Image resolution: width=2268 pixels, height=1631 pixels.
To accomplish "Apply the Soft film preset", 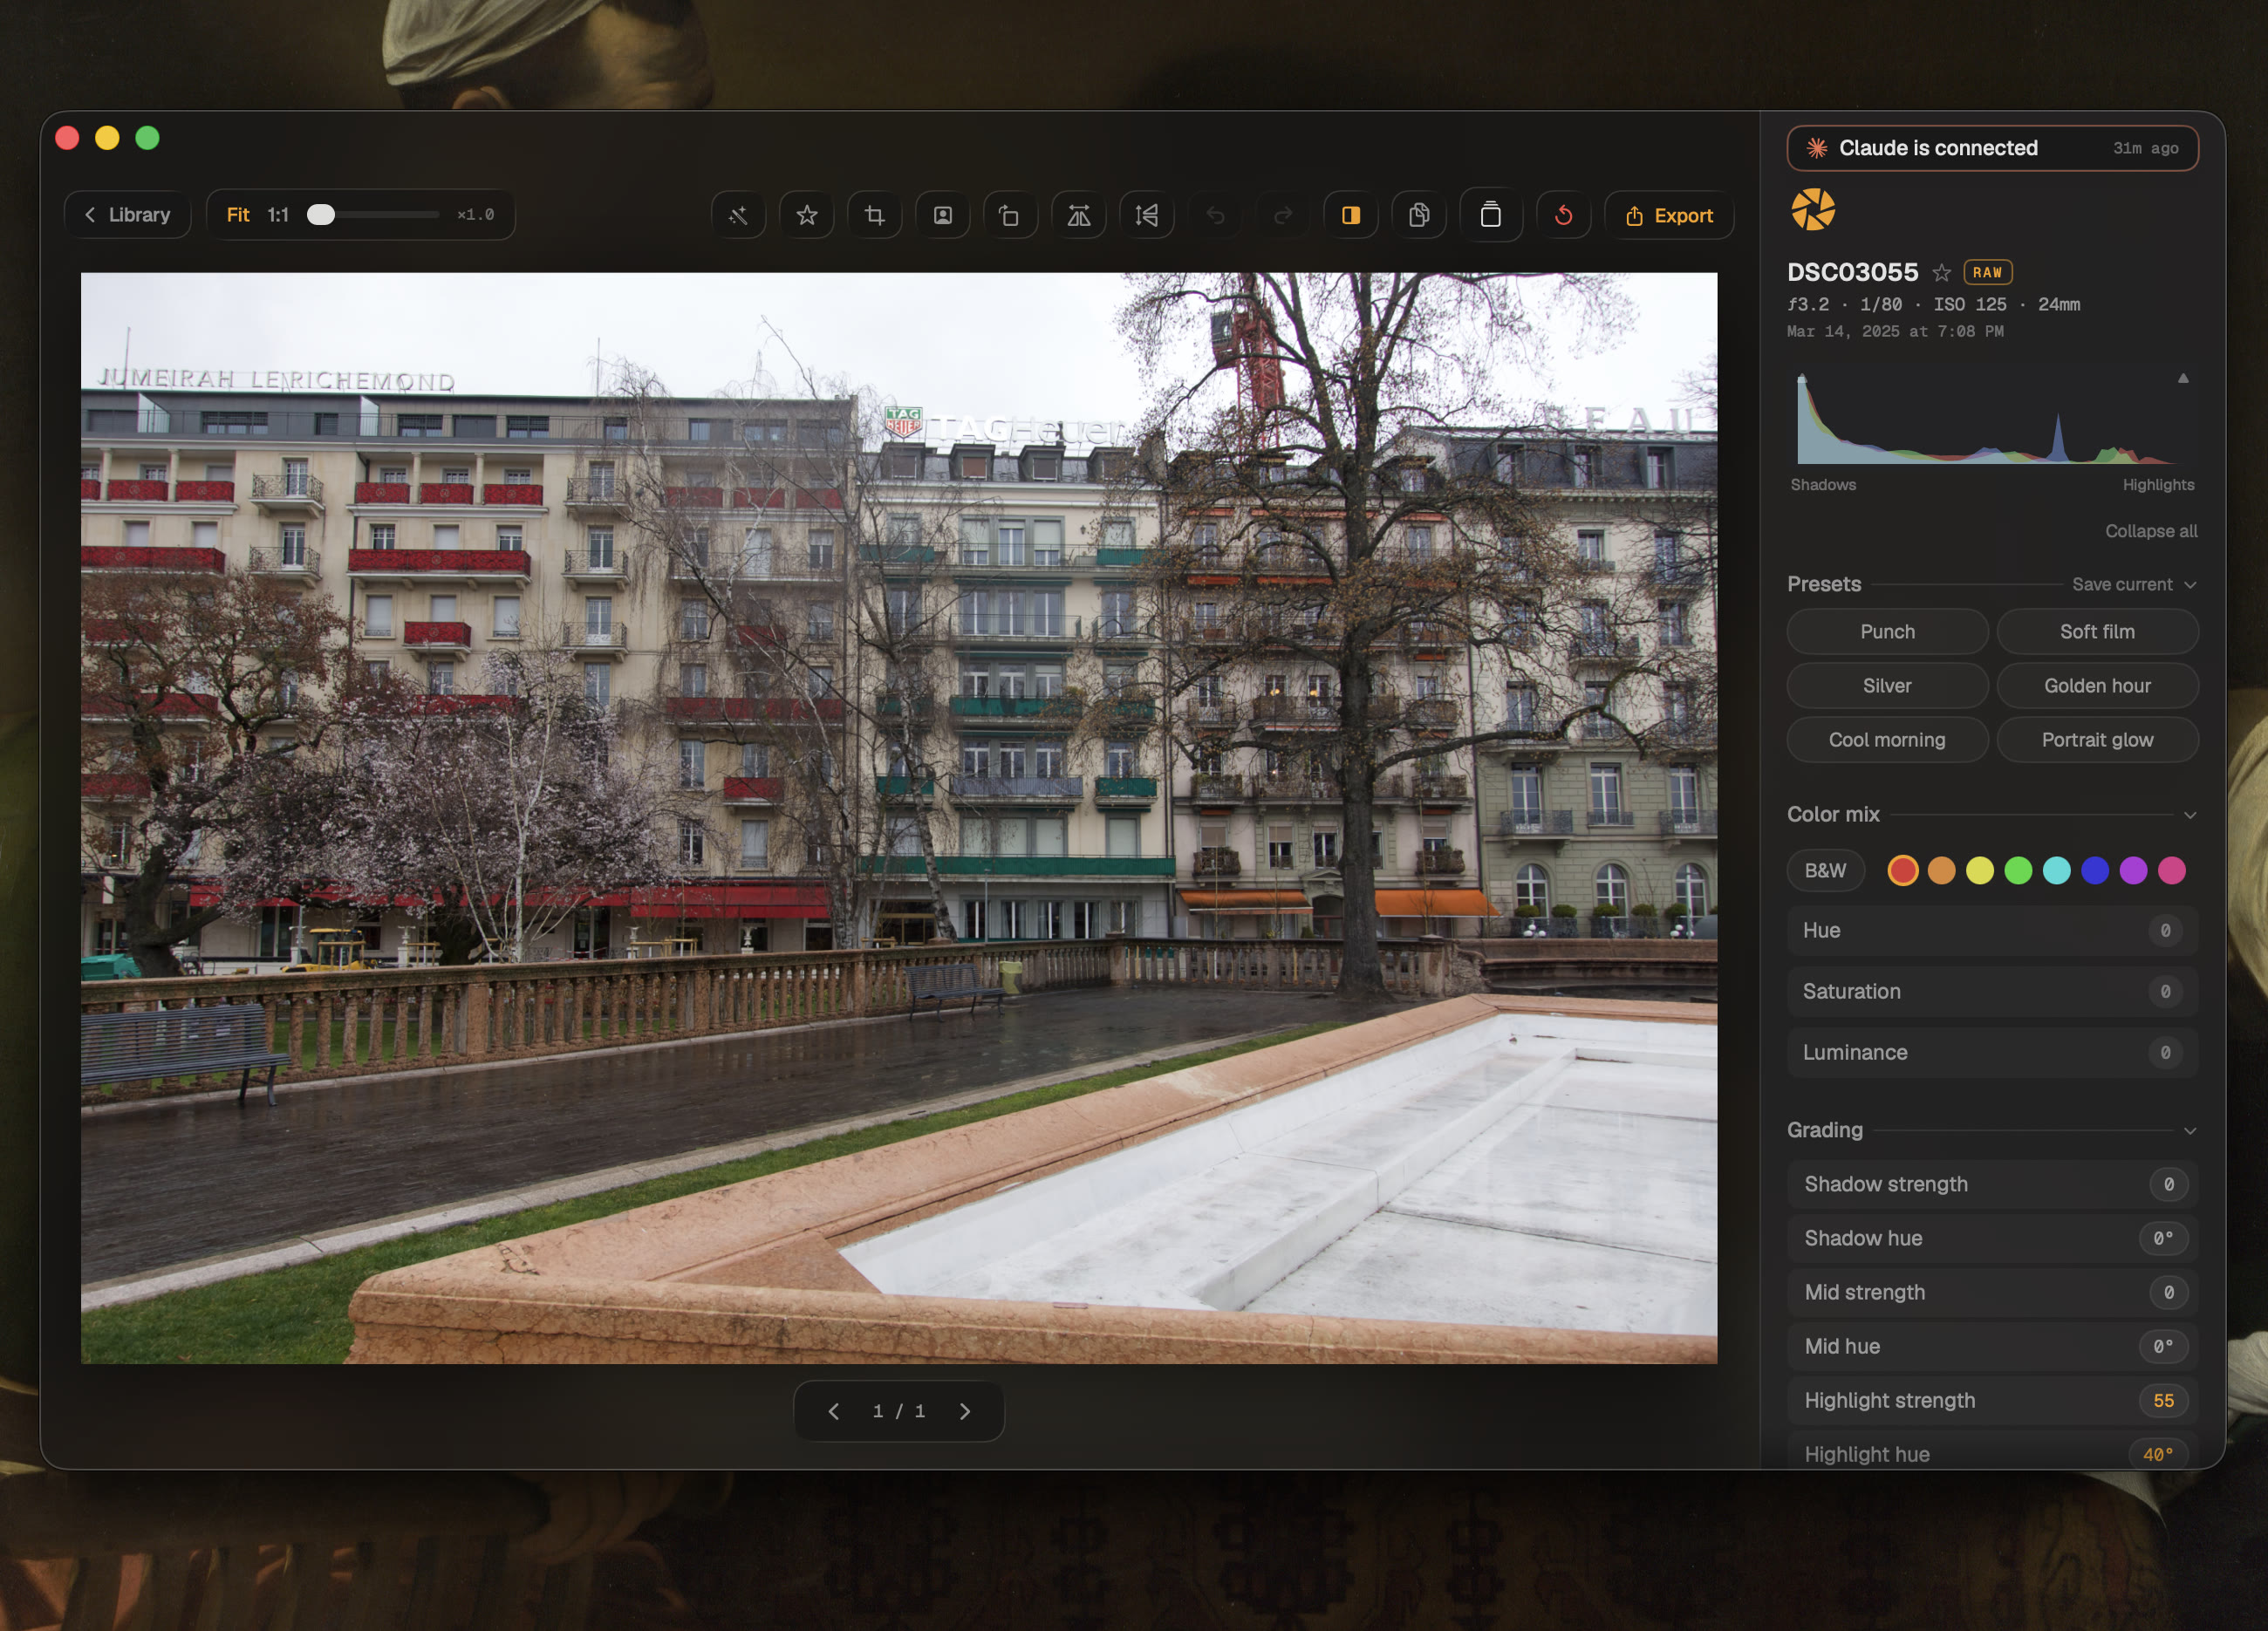I will click(x=2096, y=632).
